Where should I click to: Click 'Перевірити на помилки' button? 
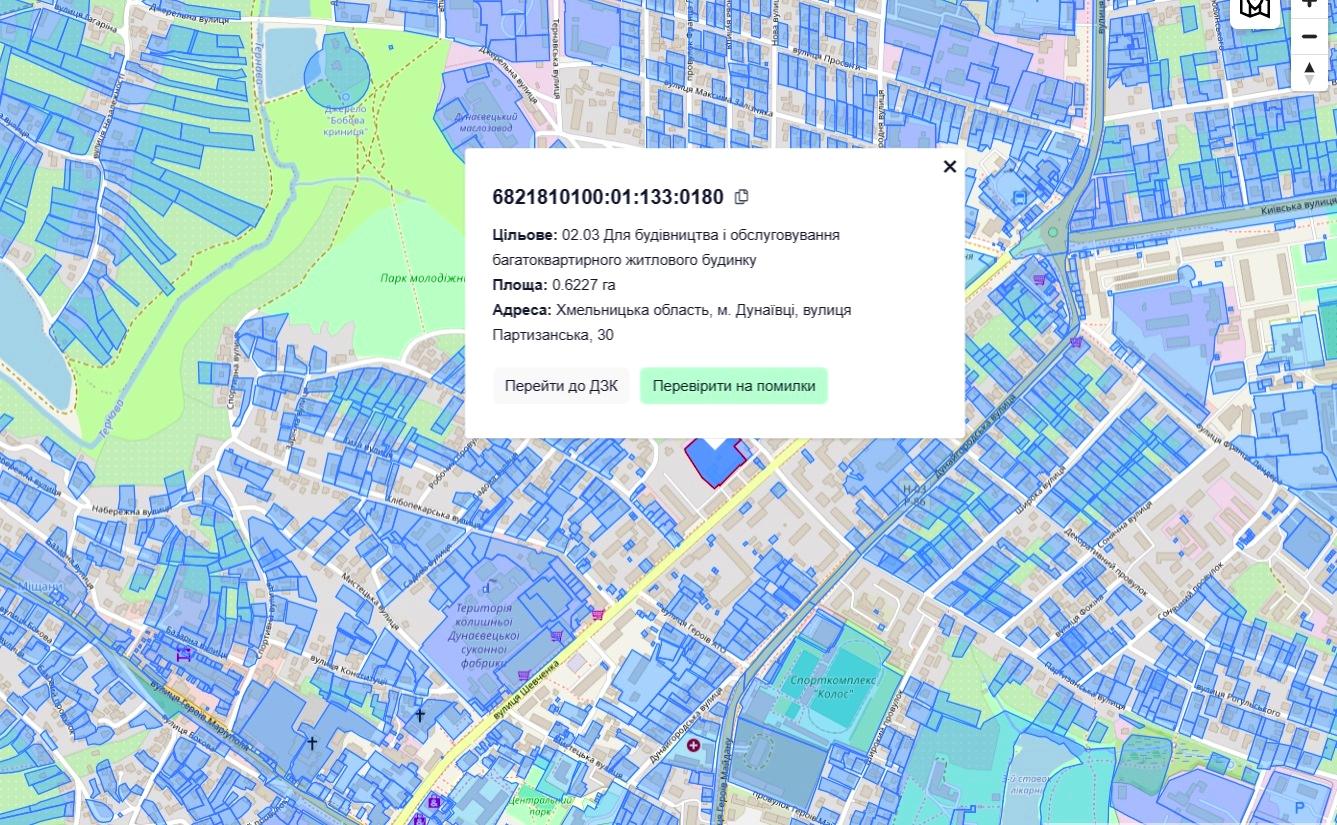(x=733, y=386)
